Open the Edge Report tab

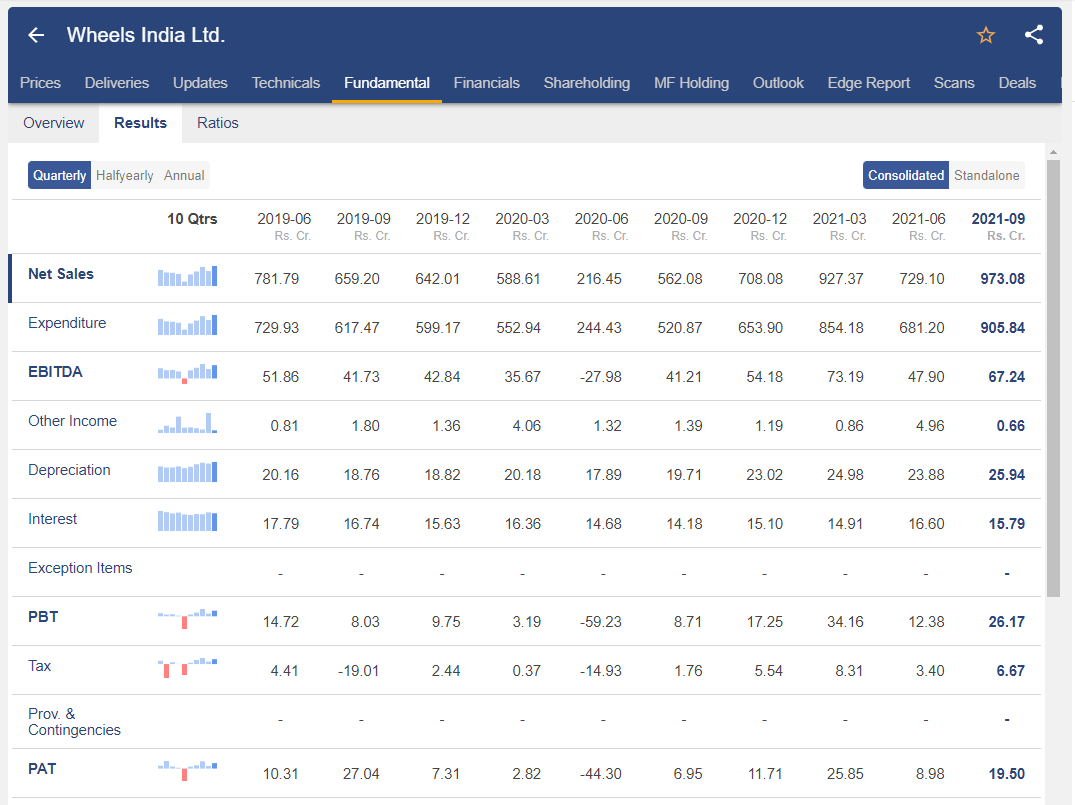point(869,83)
